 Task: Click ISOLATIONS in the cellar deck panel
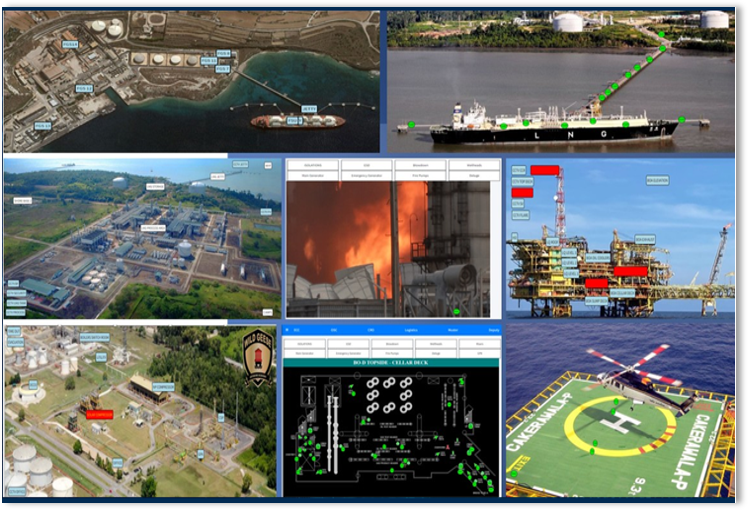click(304, 343)
